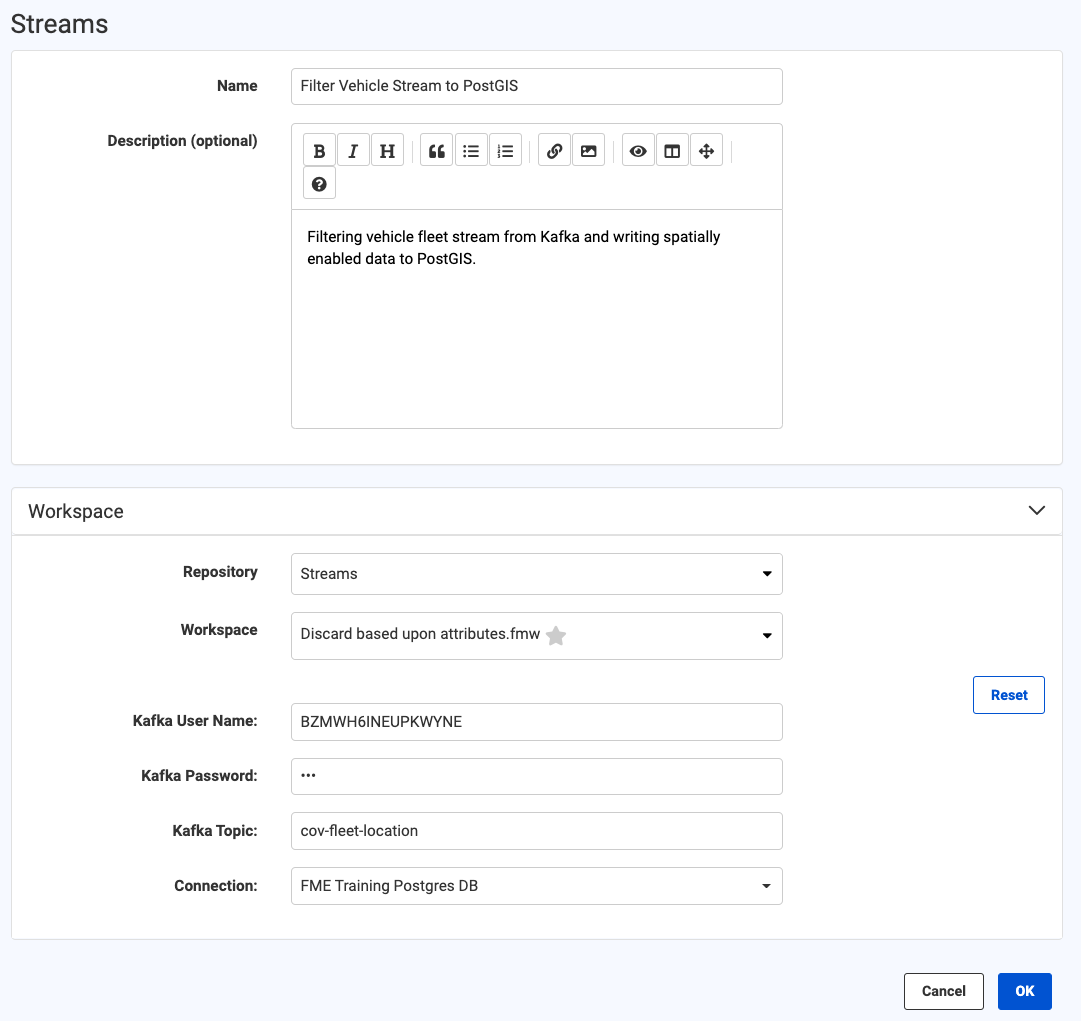Insert a hyperlink into the description
This screenshot has height=1021, width=1081.
[554, 150]
